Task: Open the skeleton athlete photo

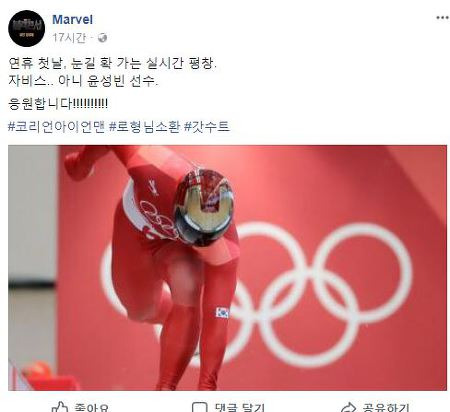Action: point(227,268)
